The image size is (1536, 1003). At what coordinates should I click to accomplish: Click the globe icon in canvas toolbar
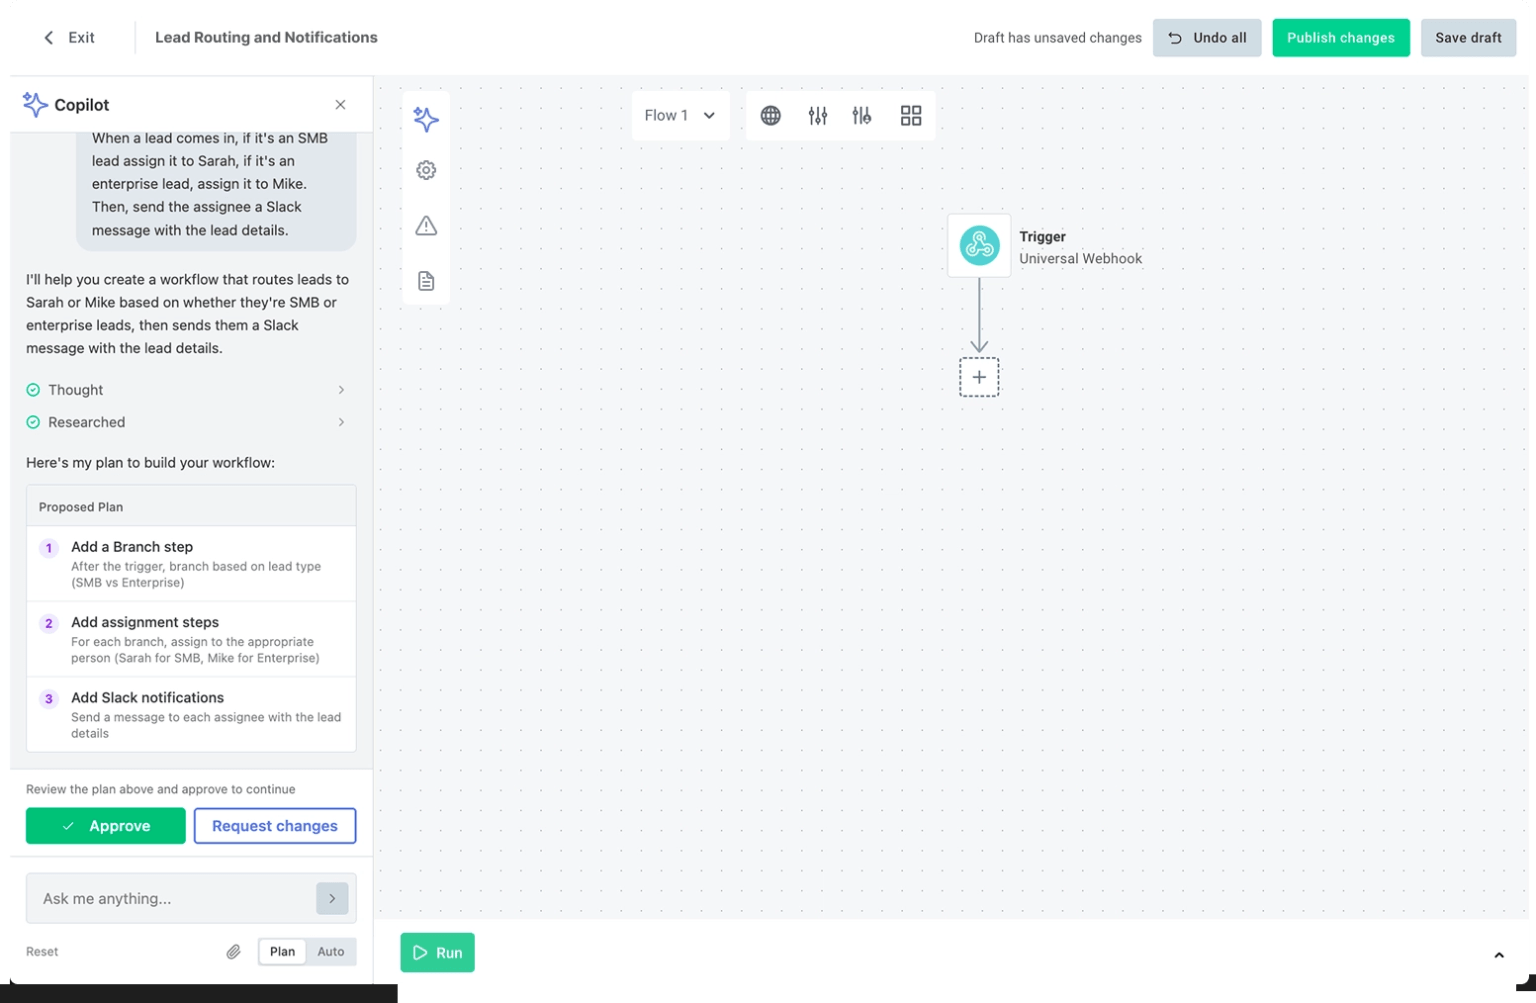coord(770,116)
